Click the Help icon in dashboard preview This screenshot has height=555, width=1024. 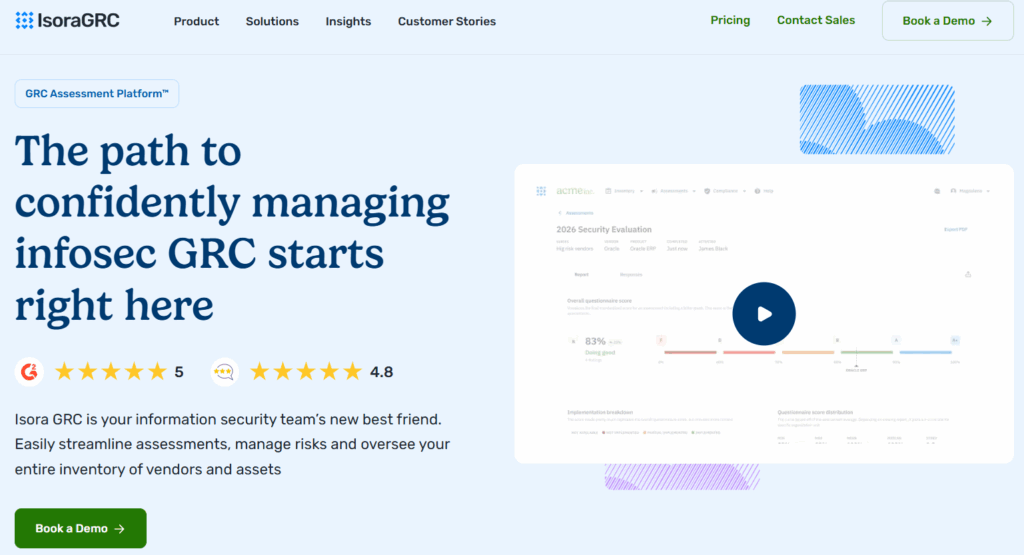tap(758, 190)
